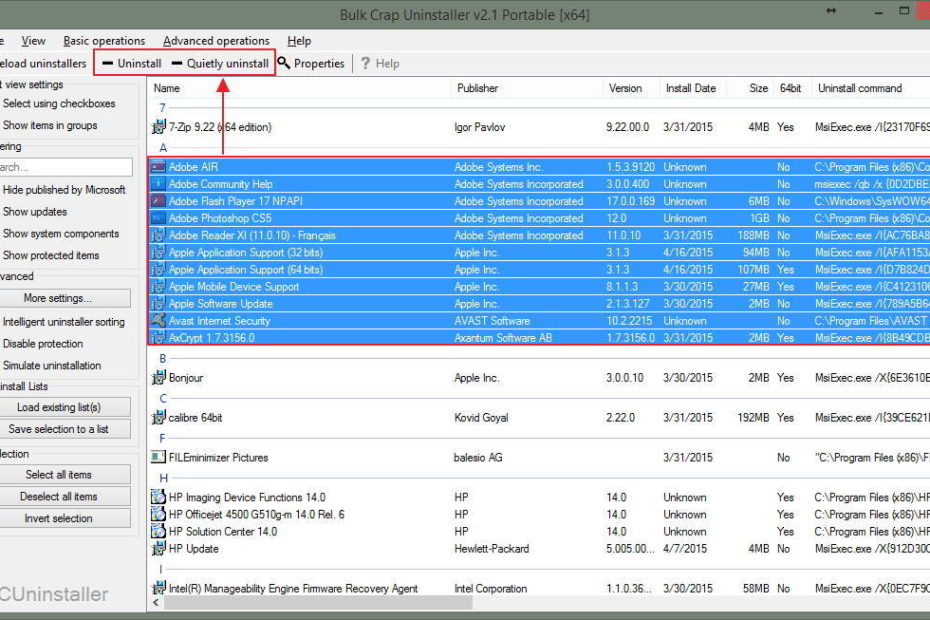Click the horizontal scrollbar thumb

(x=319, y=603)
